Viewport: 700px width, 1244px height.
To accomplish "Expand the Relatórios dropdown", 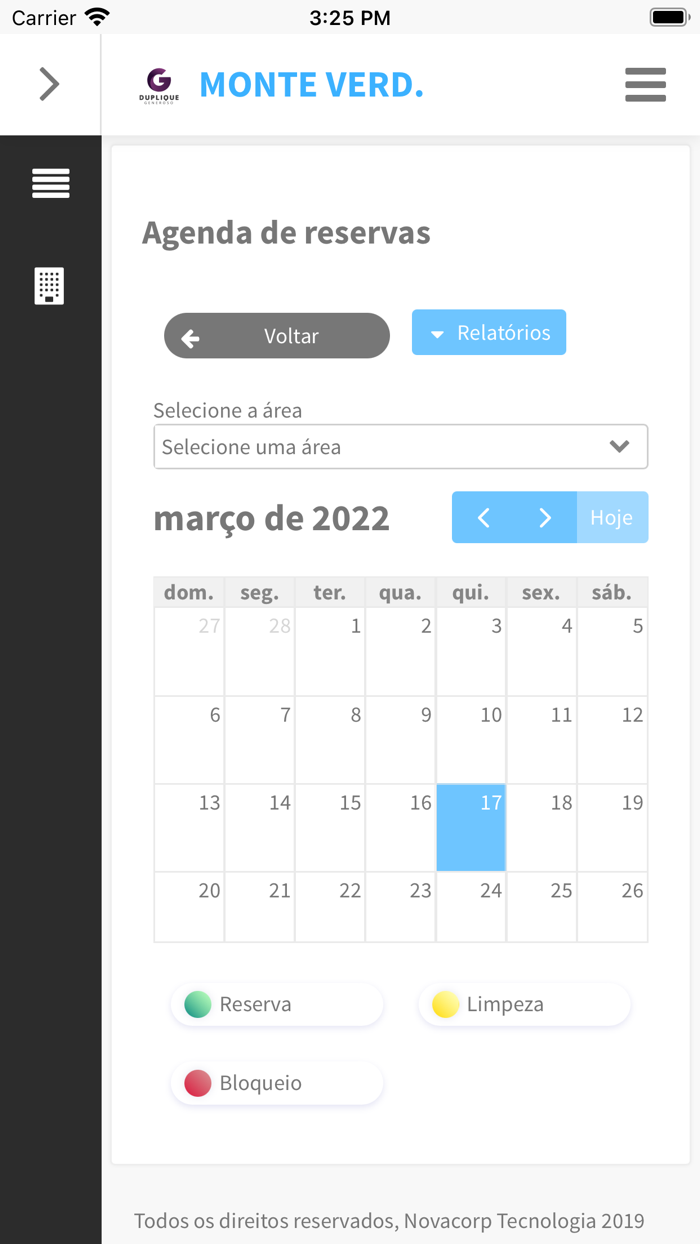I will point(488,332).
